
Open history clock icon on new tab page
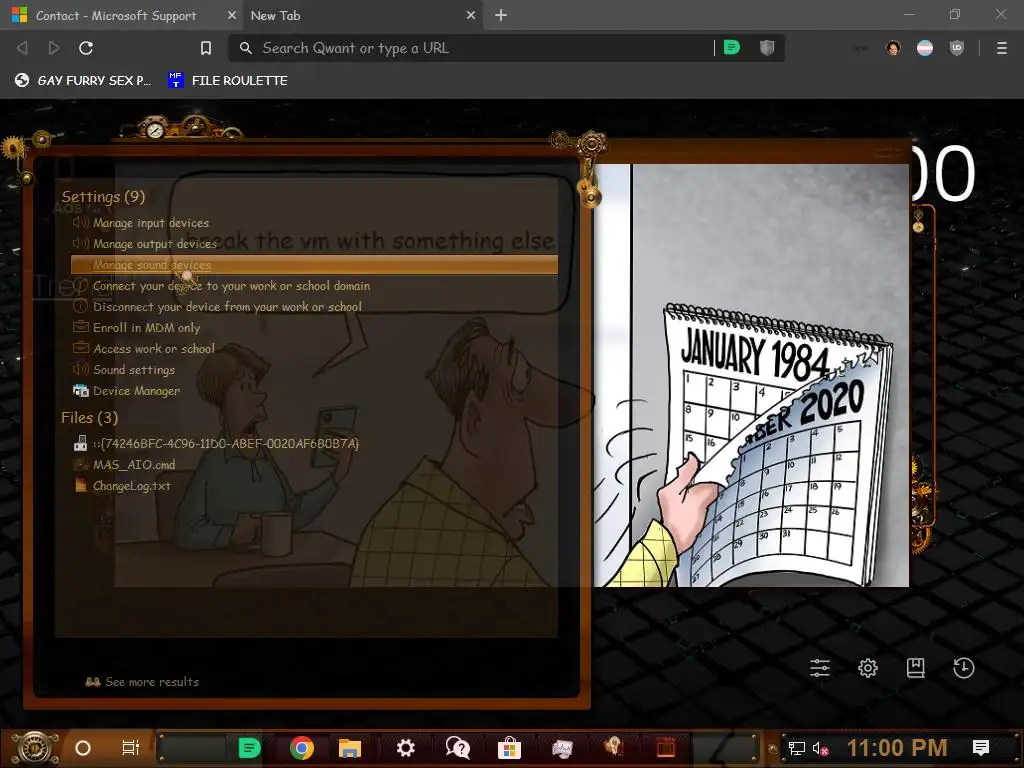[x=963, y=667]
